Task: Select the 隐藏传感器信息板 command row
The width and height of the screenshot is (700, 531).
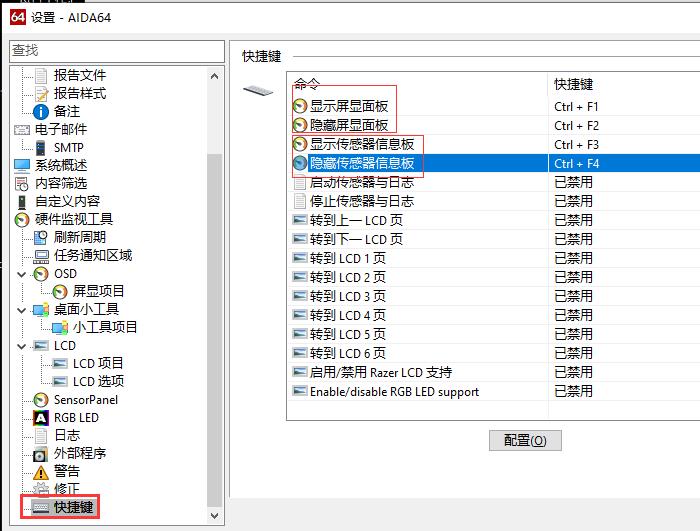Action: coord(493,163)
